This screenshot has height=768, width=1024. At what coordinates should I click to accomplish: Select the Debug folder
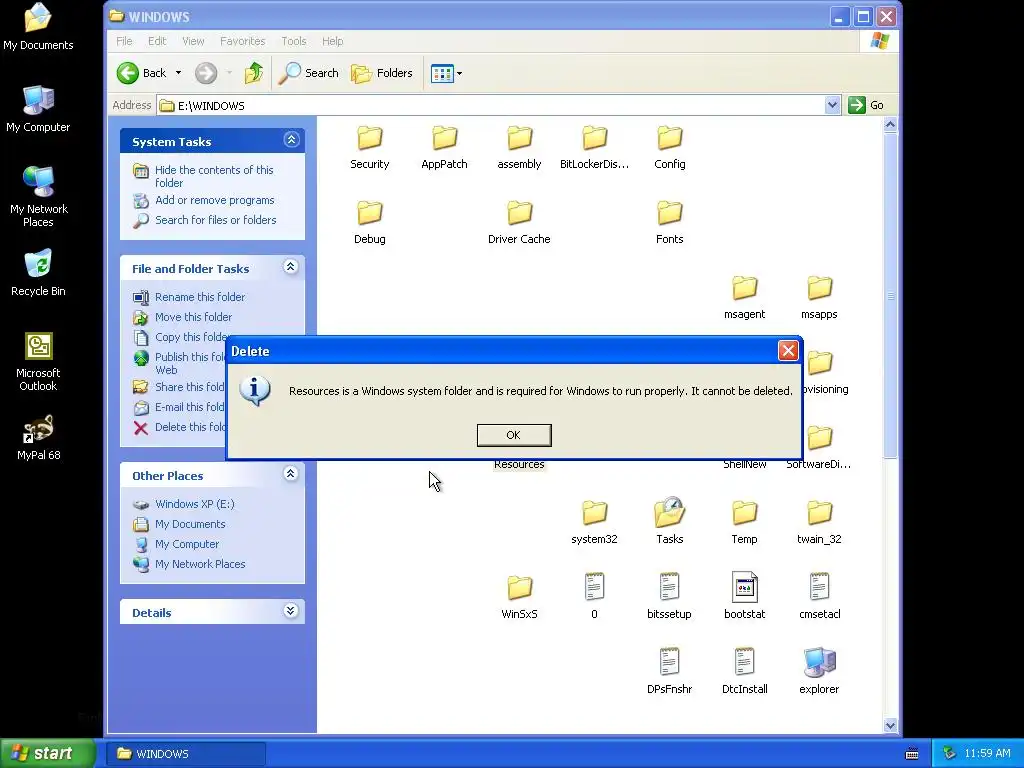click(370, 223)
